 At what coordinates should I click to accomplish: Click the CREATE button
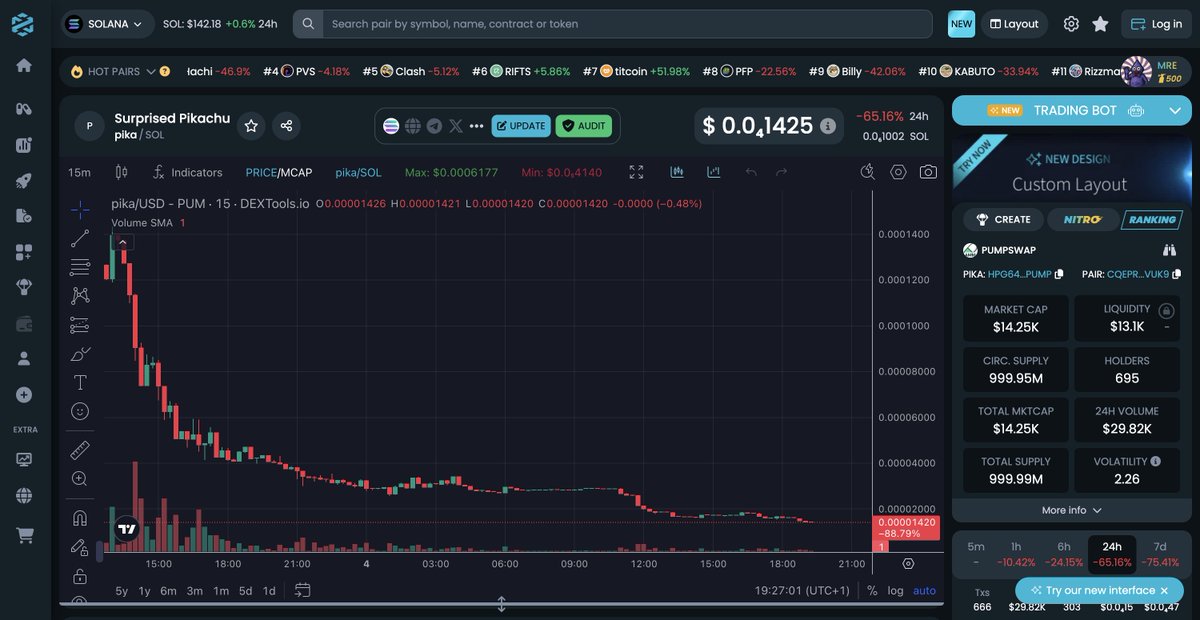coord(1004,219)
